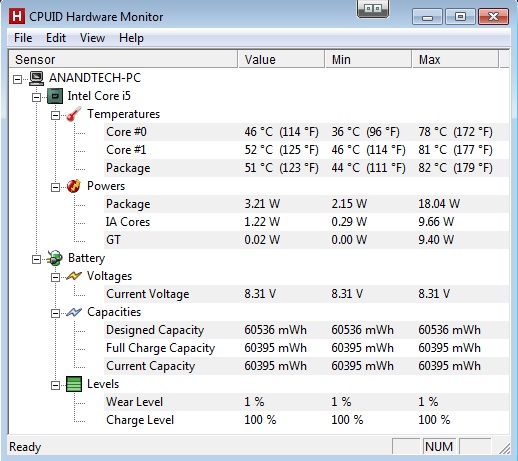Open the View menu

pyautogui.click(x=92, y=38)
